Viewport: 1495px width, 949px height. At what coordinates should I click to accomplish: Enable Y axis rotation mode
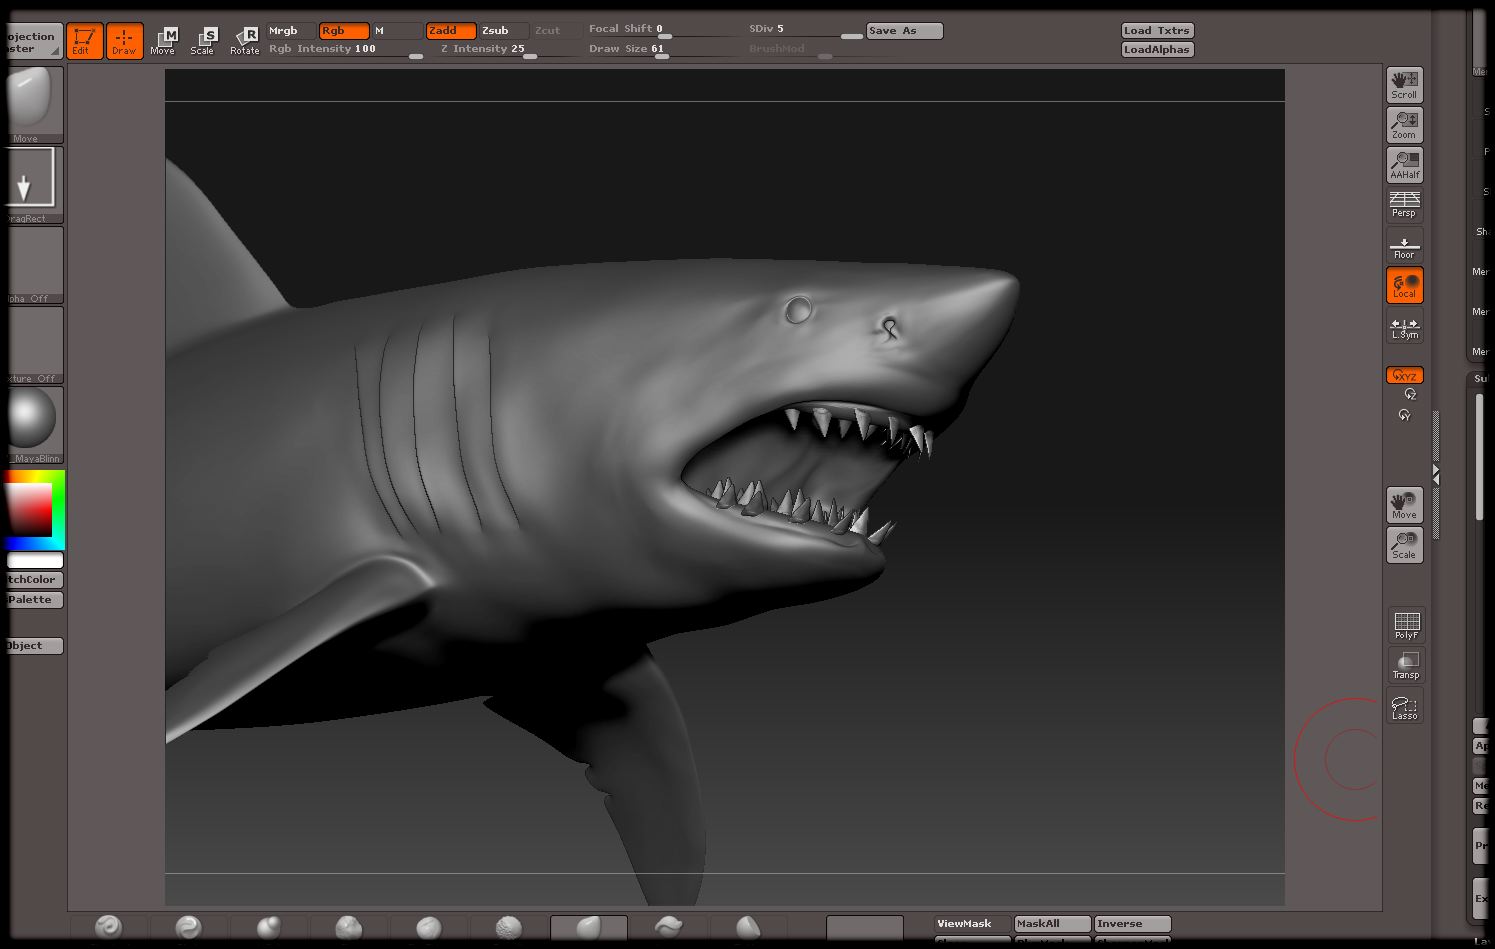tap(1405, 415)
